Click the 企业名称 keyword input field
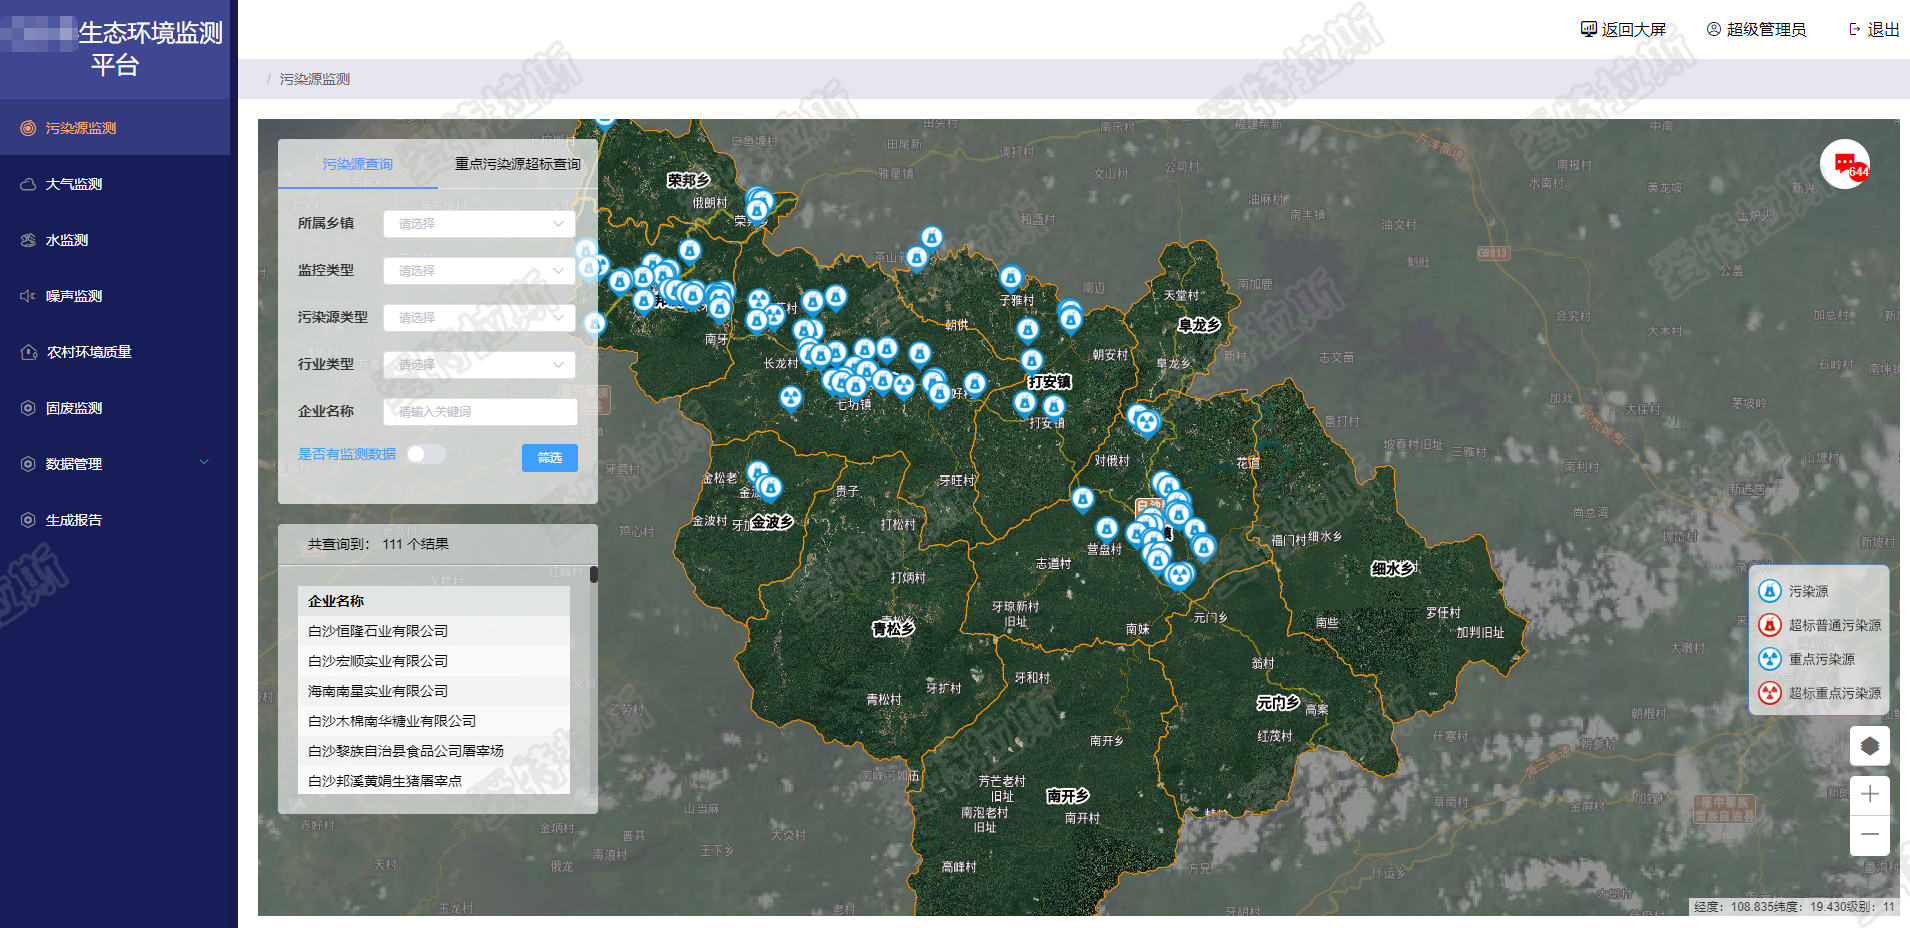This screenshot has height=928, width=1910. [479, 412]
